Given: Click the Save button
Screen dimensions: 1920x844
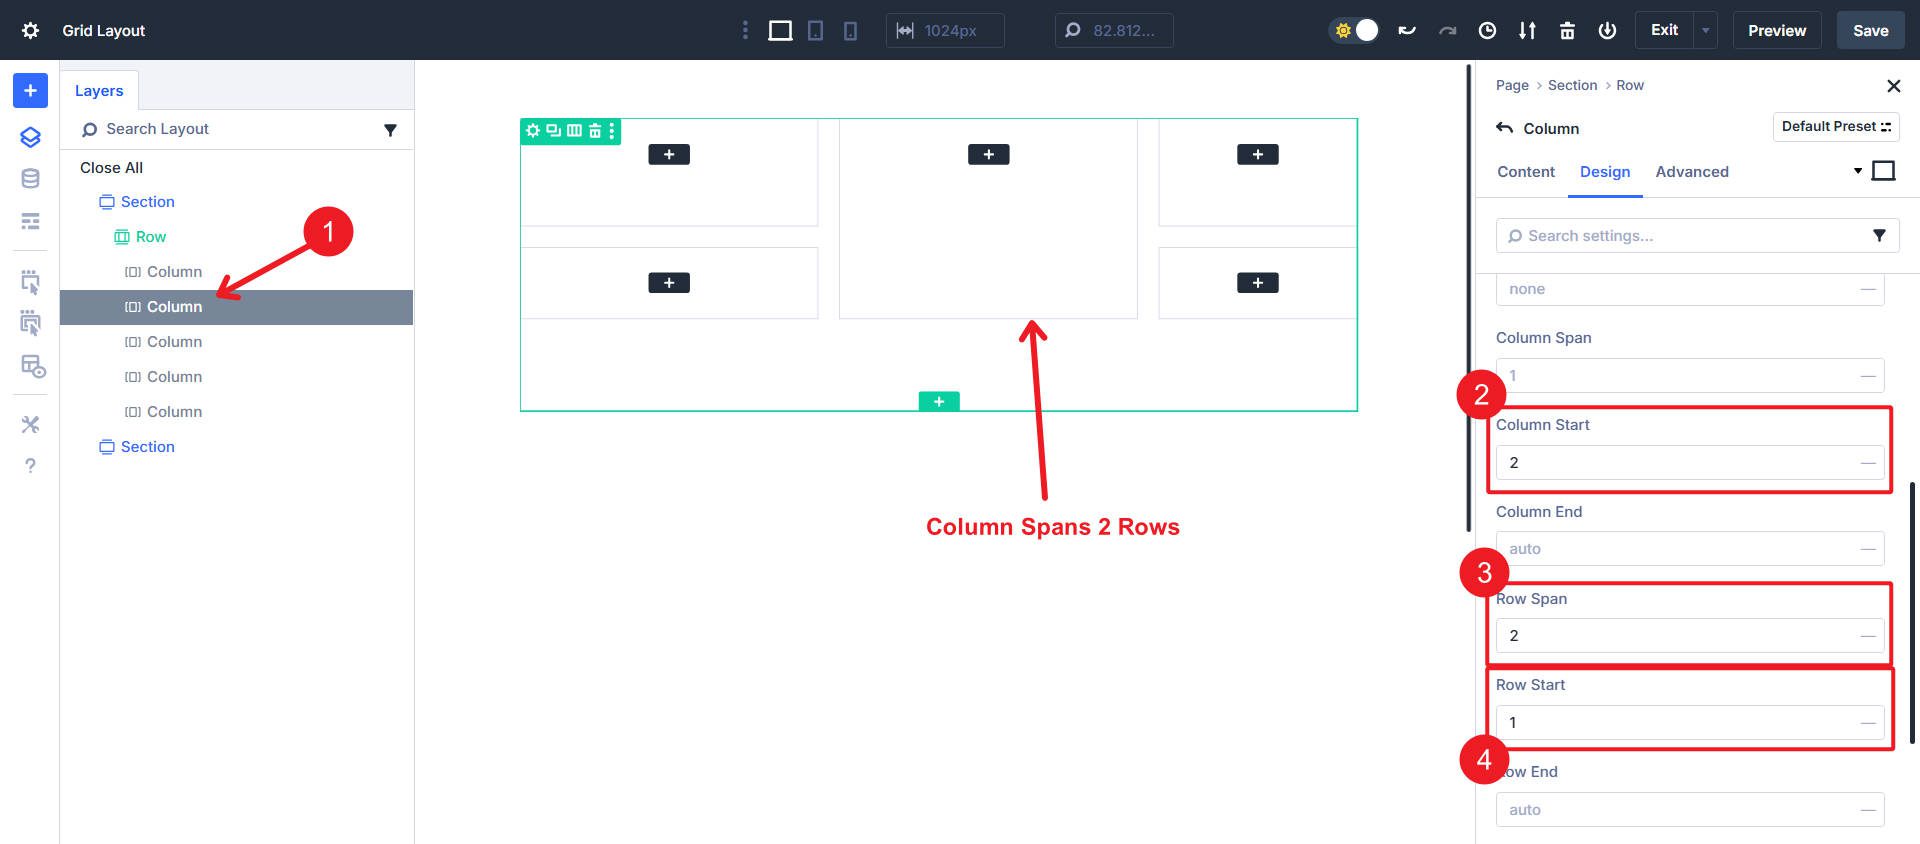Looking at the screenshot, I should pos(1870,31).
